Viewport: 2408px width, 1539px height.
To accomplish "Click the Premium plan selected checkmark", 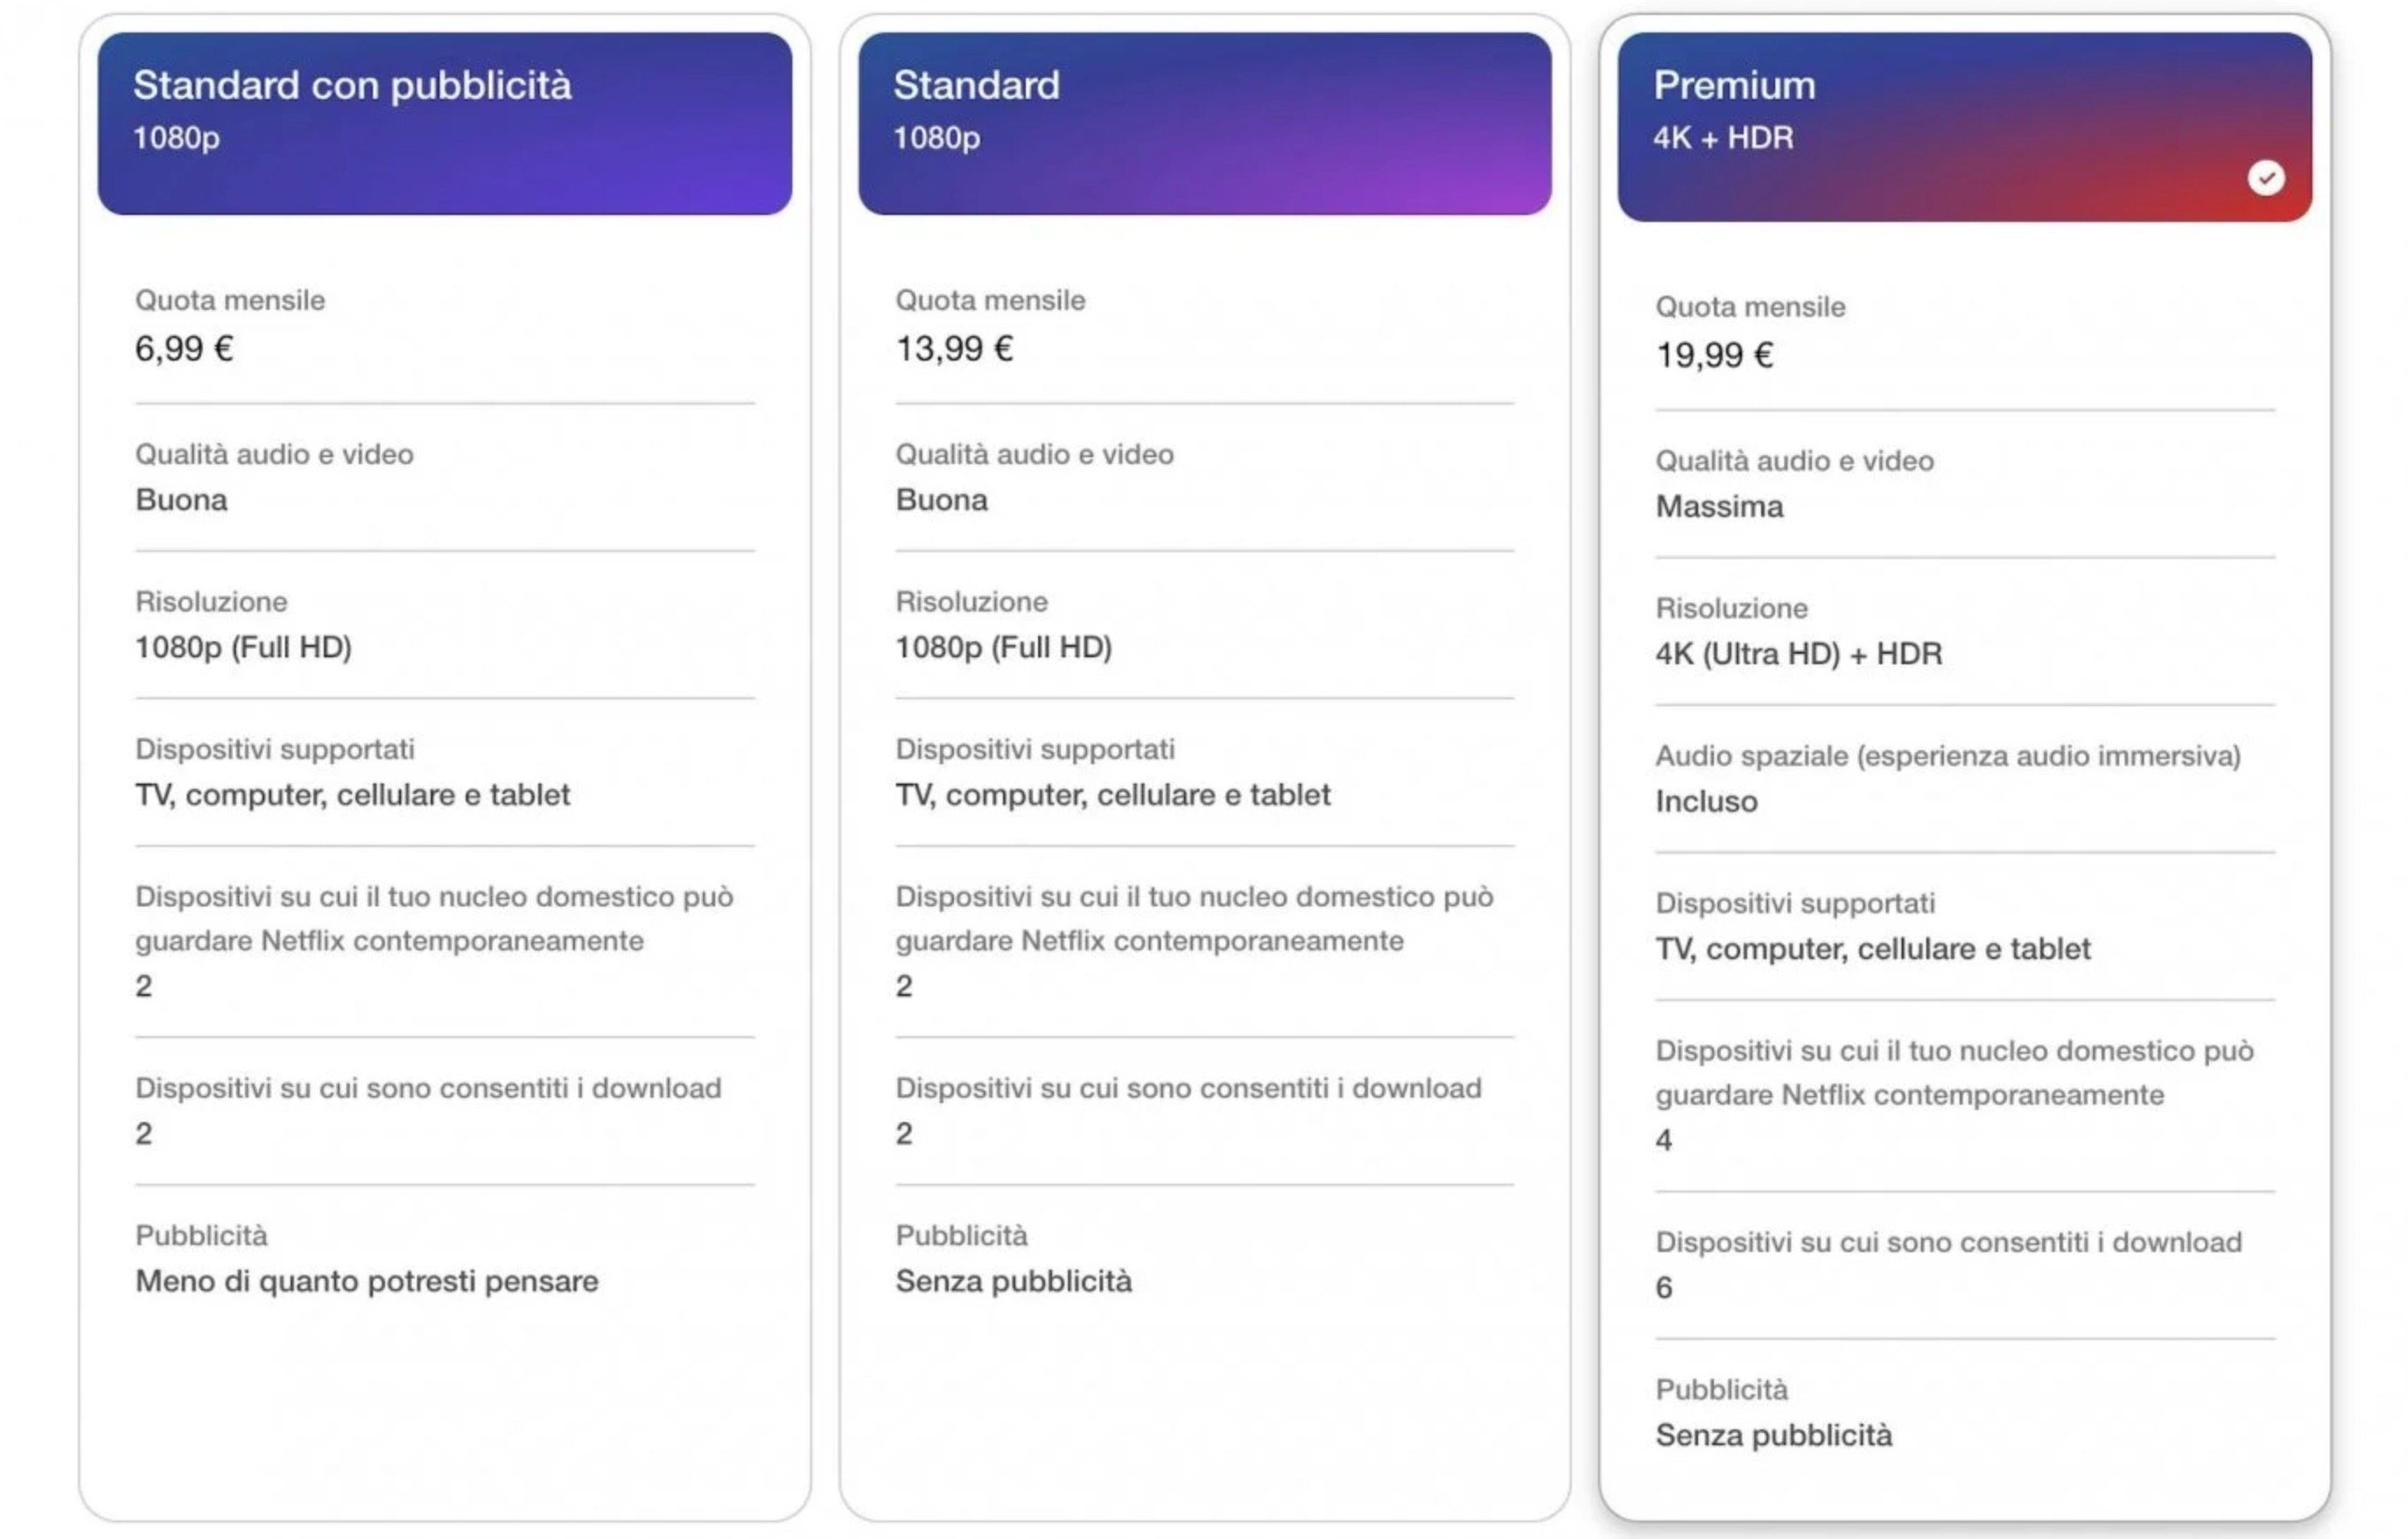I will [2265, 178].
